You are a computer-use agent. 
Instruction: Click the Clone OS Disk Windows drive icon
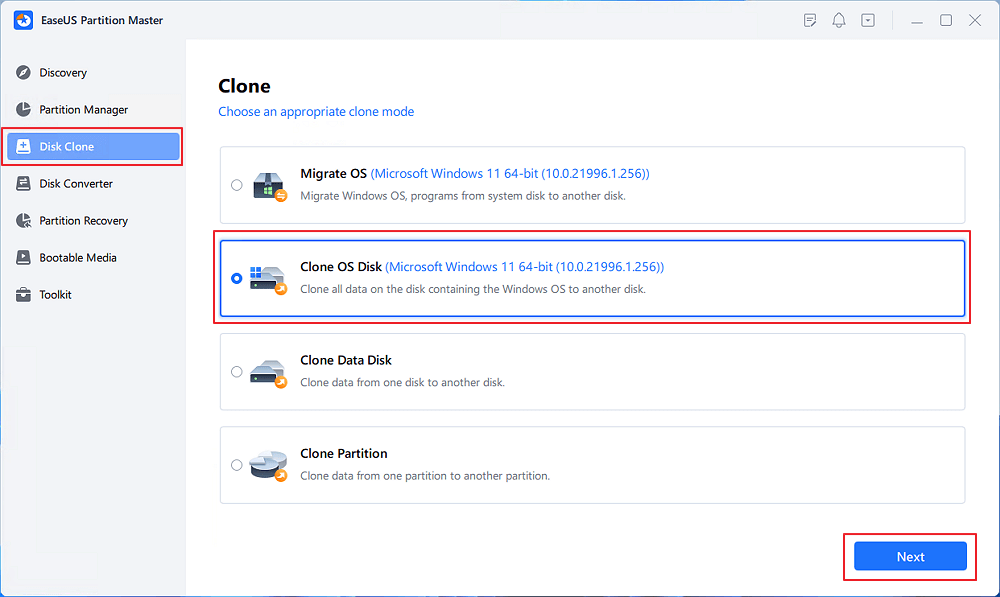268,279
